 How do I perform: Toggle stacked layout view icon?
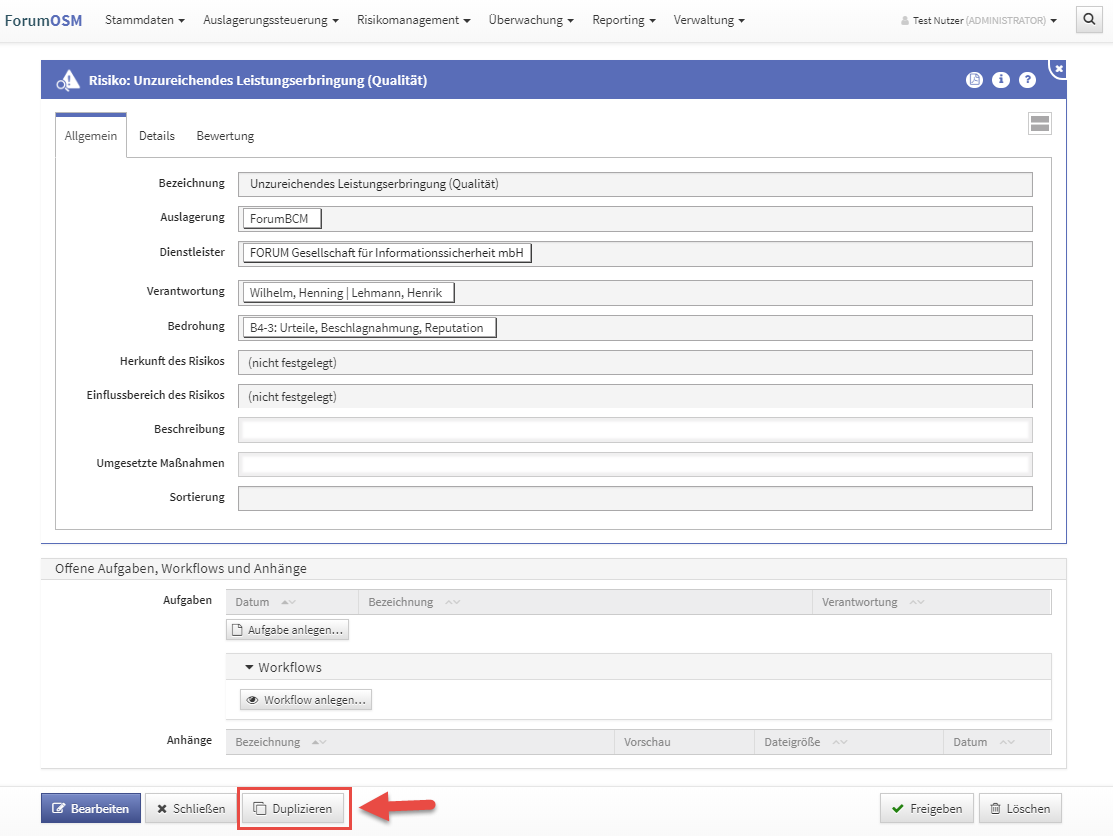(1039, 124)
